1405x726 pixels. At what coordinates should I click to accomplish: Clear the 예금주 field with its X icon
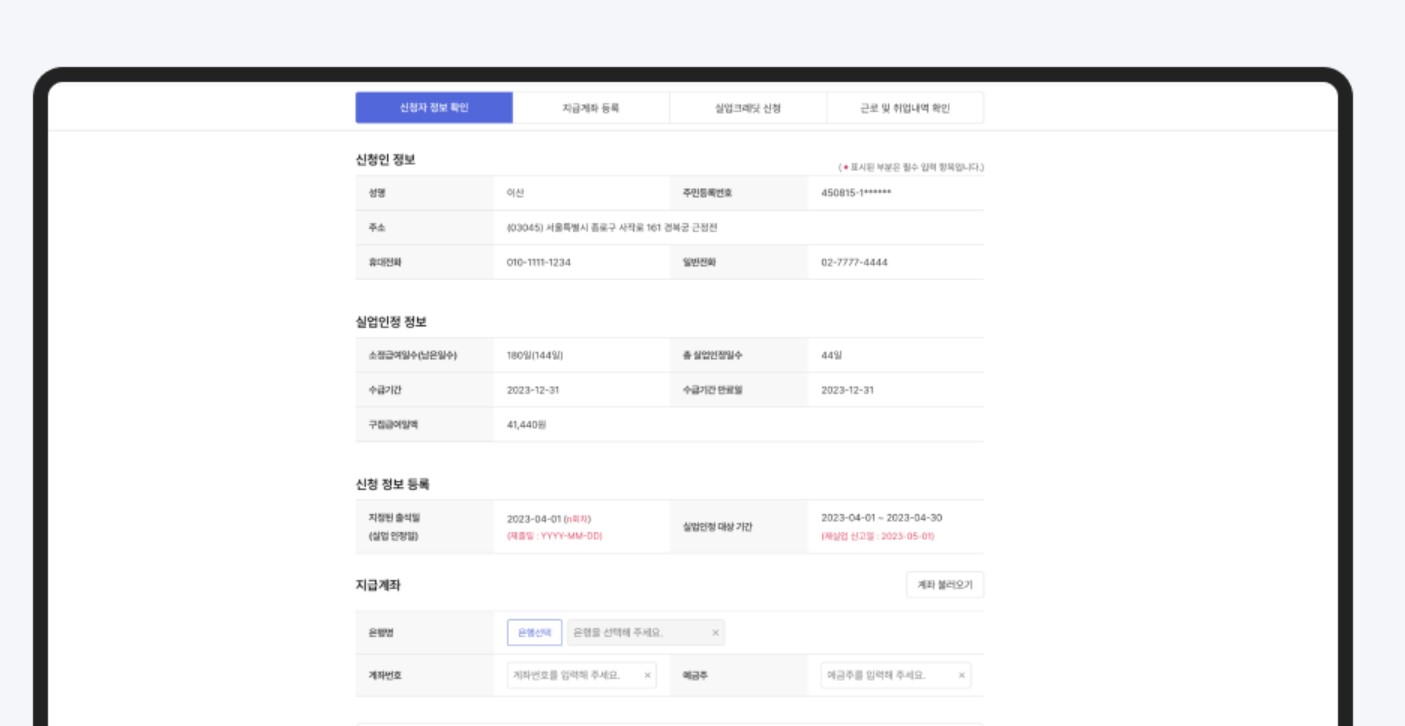click(962, 675)
